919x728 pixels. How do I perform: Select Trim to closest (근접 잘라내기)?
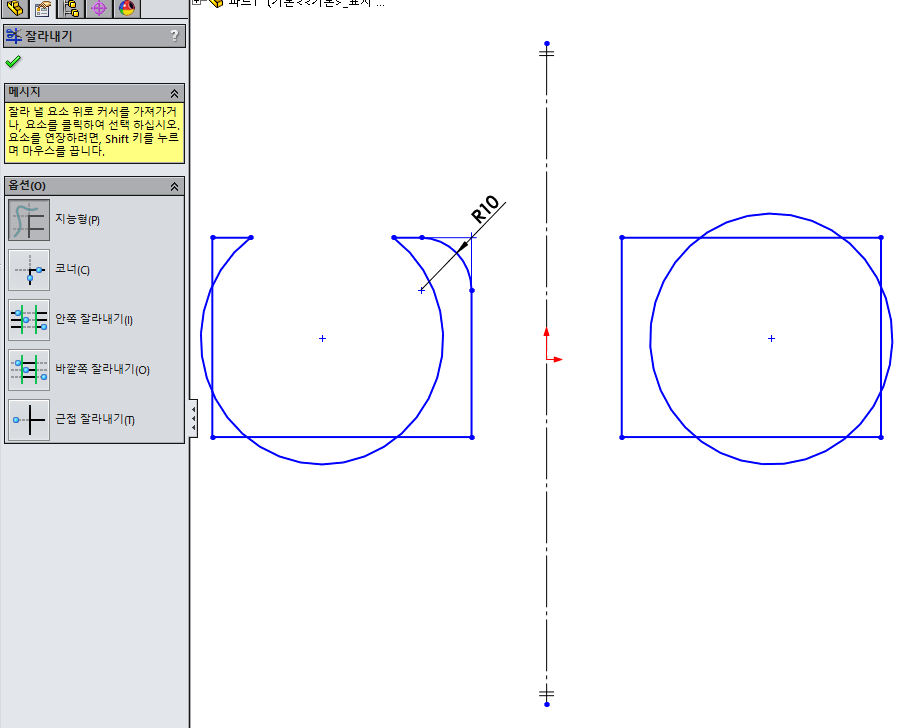point(29,419)
